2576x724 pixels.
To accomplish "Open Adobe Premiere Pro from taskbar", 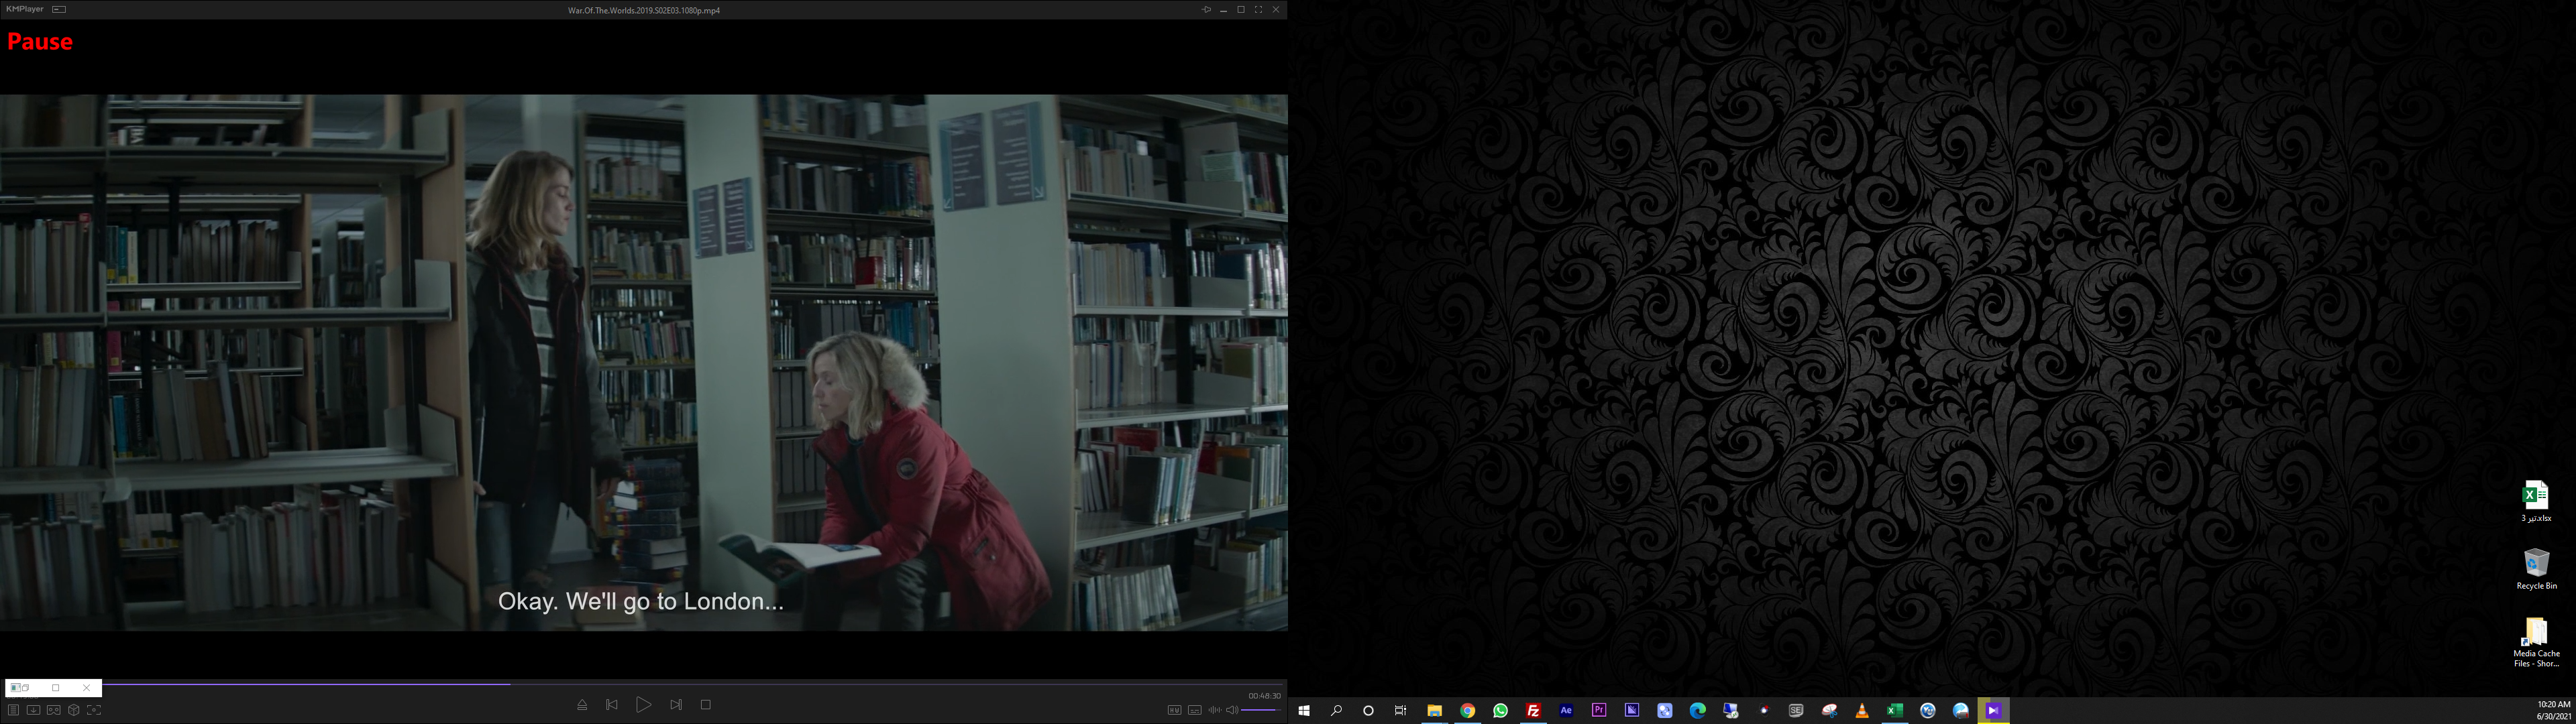I will click(1599, 710).
